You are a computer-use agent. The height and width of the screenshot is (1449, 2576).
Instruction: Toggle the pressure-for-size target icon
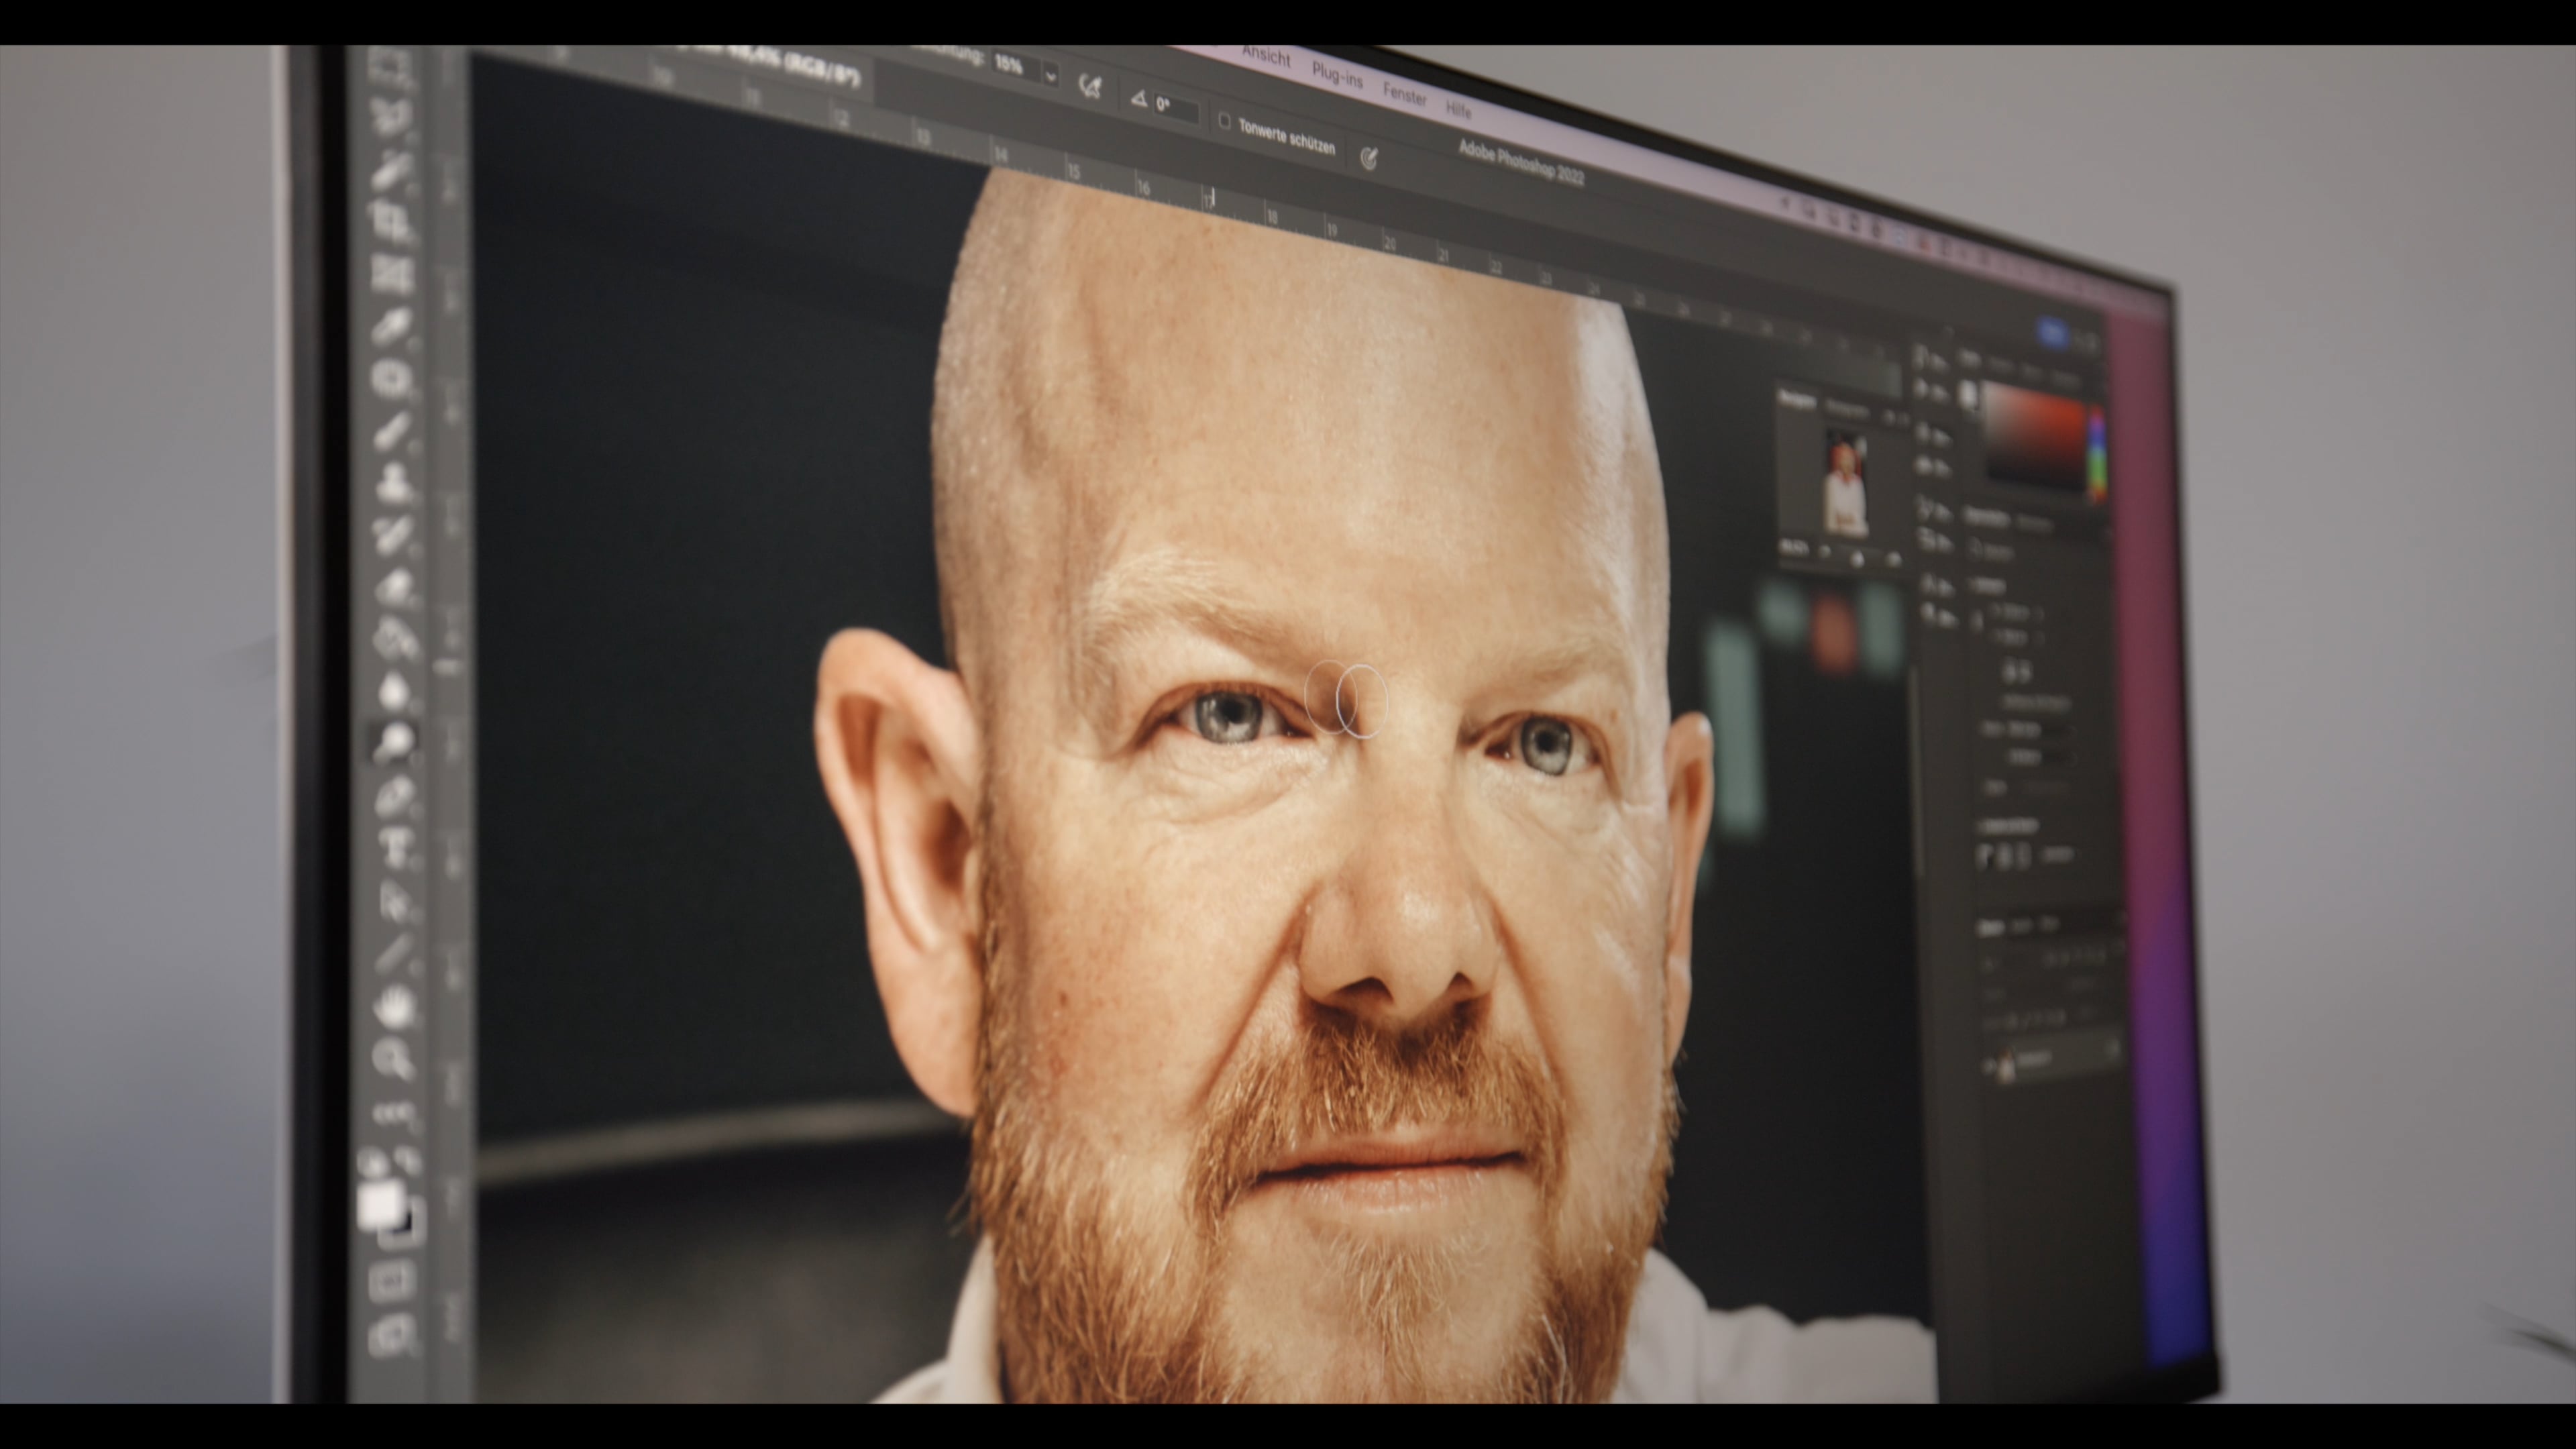(x=1369, y=157)
